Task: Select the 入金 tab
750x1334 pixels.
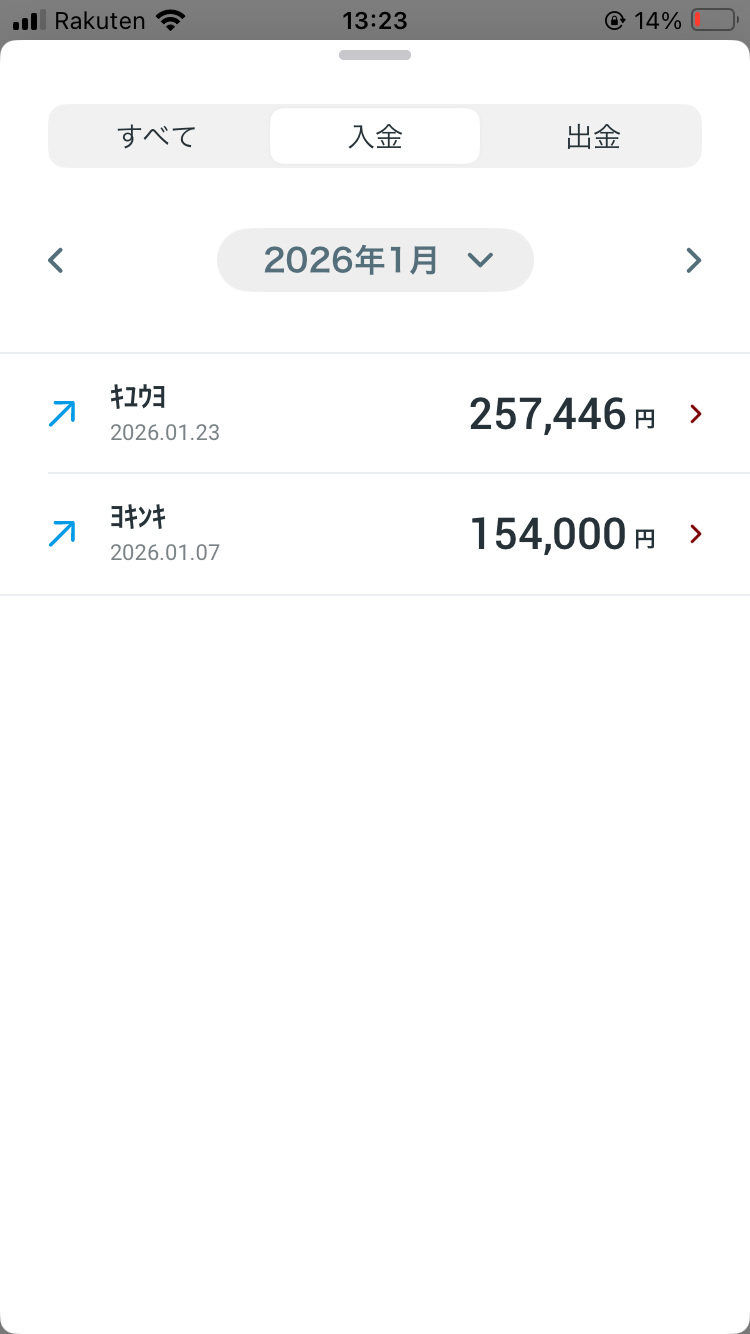Action: point(375,136)
